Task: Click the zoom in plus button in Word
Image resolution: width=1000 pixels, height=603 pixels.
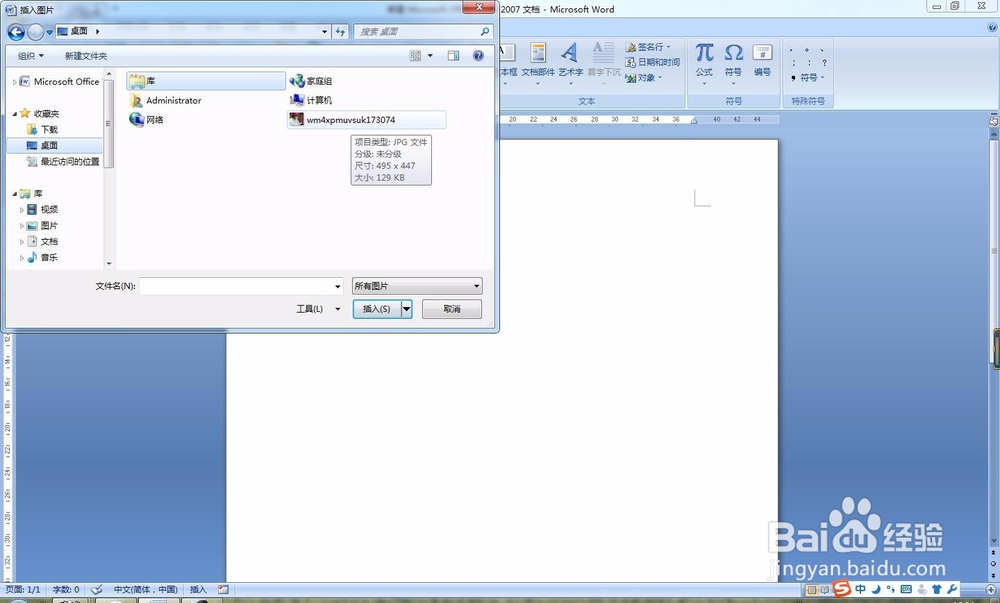Action: pyautogui.click(x=990, y=590)
